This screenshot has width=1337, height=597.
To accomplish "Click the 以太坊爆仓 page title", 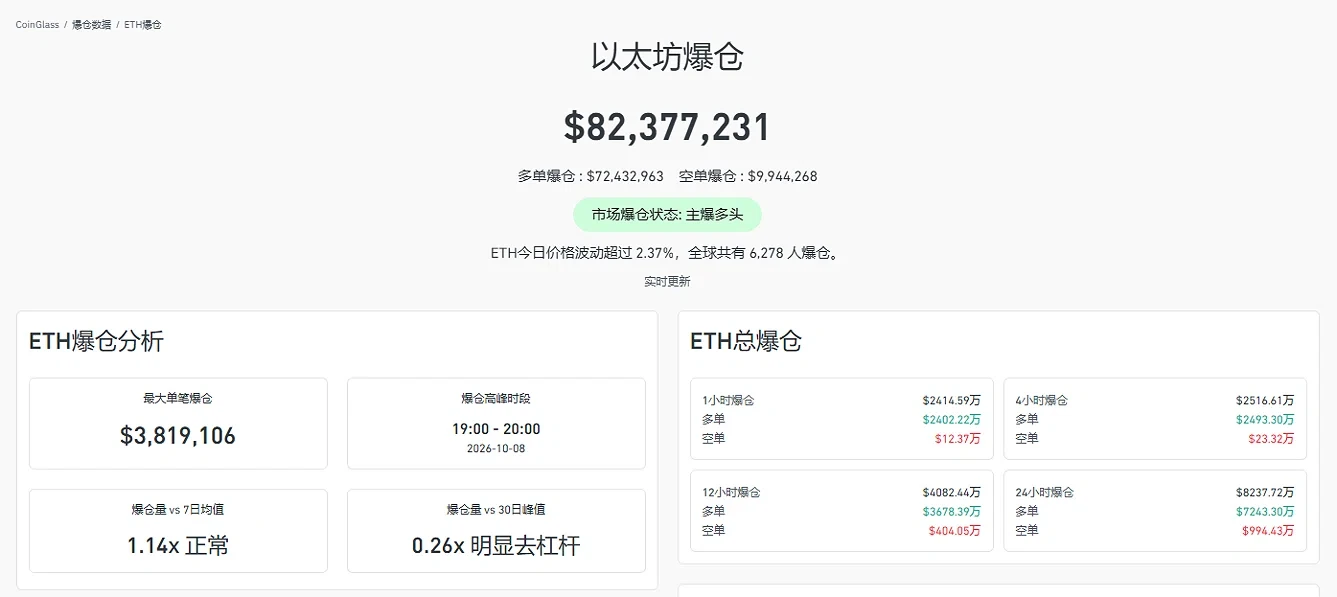I will coord(668,57).
